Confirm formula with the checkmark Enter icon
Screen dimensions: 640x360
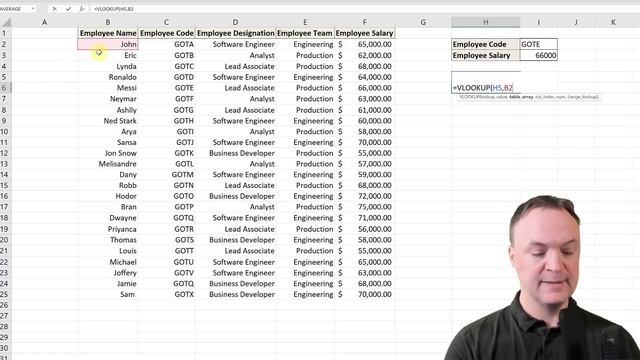pyautogui.click(x=68, y=9)
